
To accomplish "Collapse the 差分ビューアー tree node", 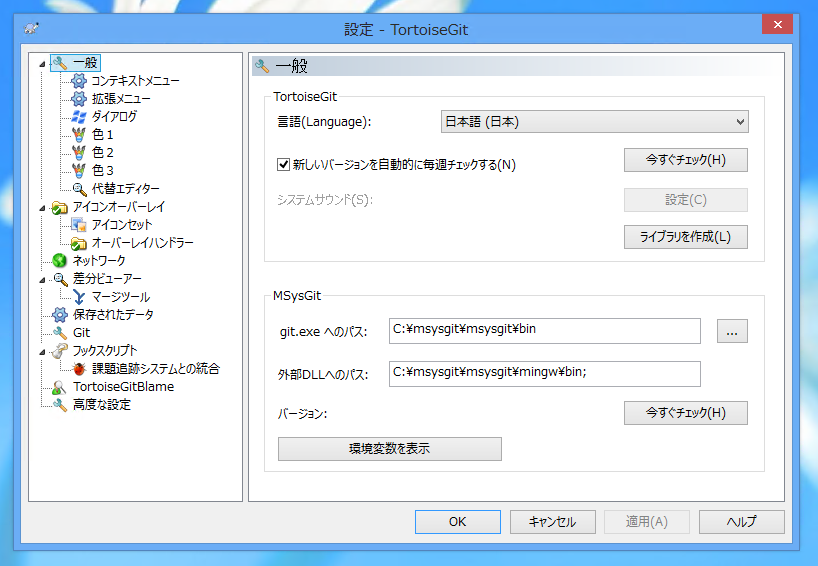I will [42, 280].
